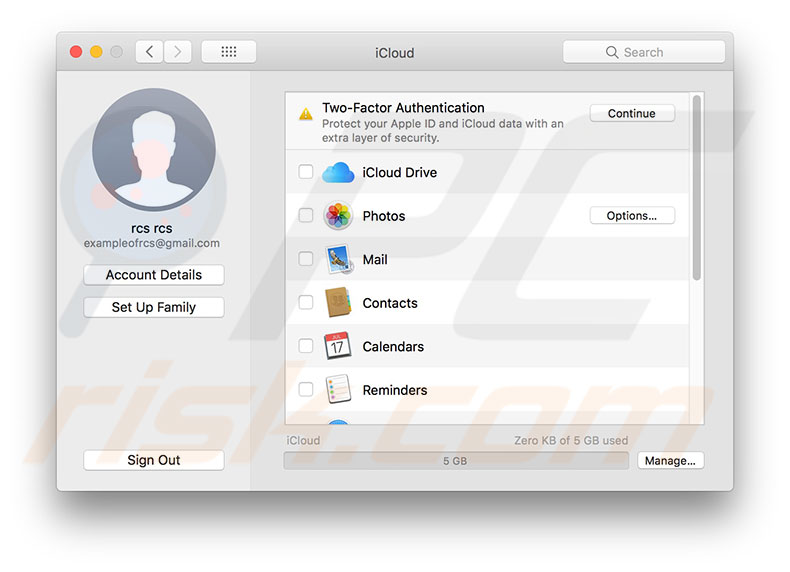This screenshot has width=790, height=572.
Task: Click the magnifying glass search icon
Action: (612, 52)
